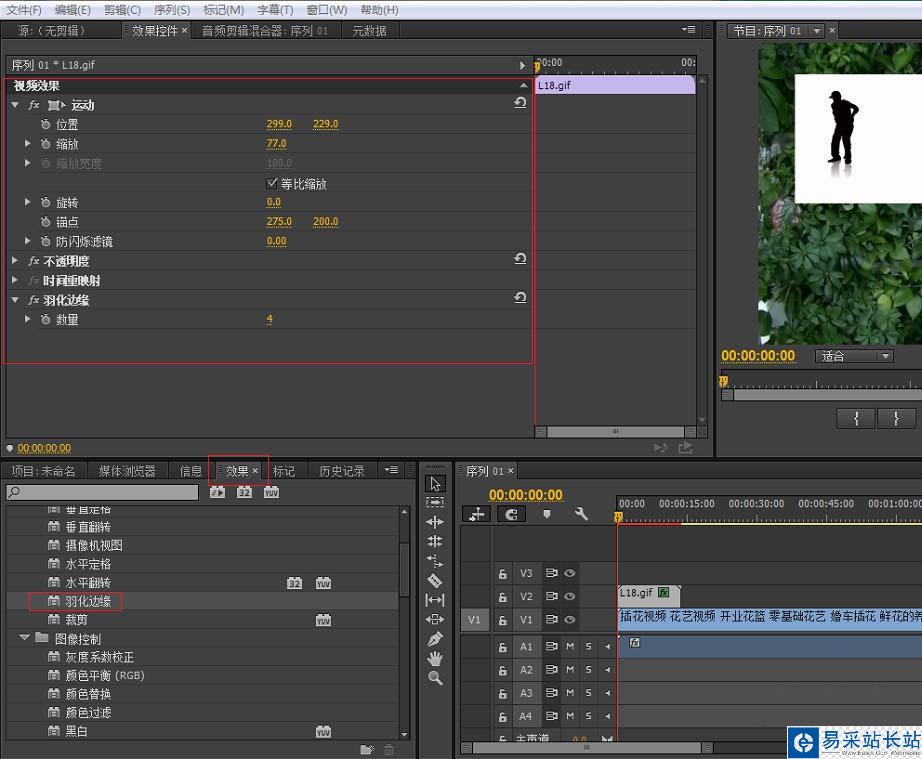
Task: Mute audio track A1
Action: tap(570, 647)
